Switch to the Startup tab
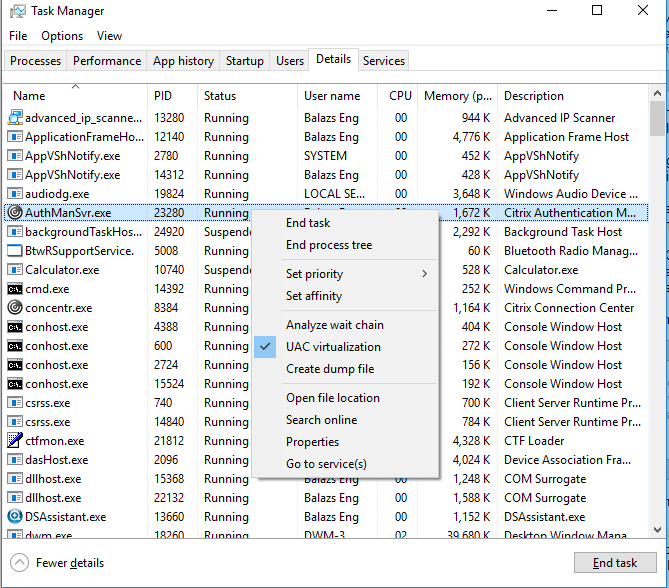669x588 pixels. pos(244,61)
